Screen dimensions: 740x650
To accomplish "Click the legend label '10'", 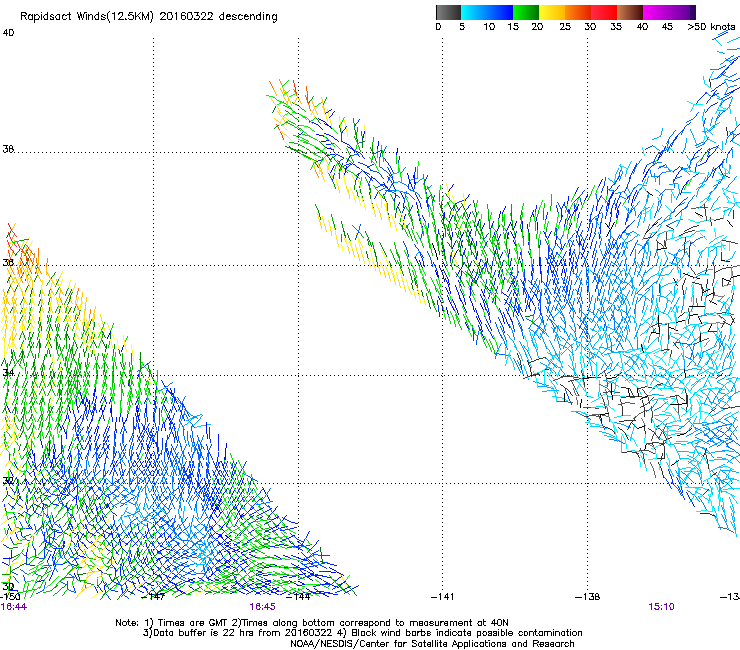I will [489, 27].
